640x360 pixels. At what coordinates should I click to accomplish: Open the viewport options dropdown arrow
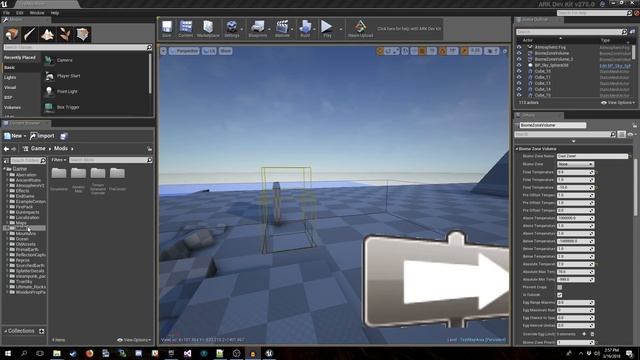tap(163, 51)
